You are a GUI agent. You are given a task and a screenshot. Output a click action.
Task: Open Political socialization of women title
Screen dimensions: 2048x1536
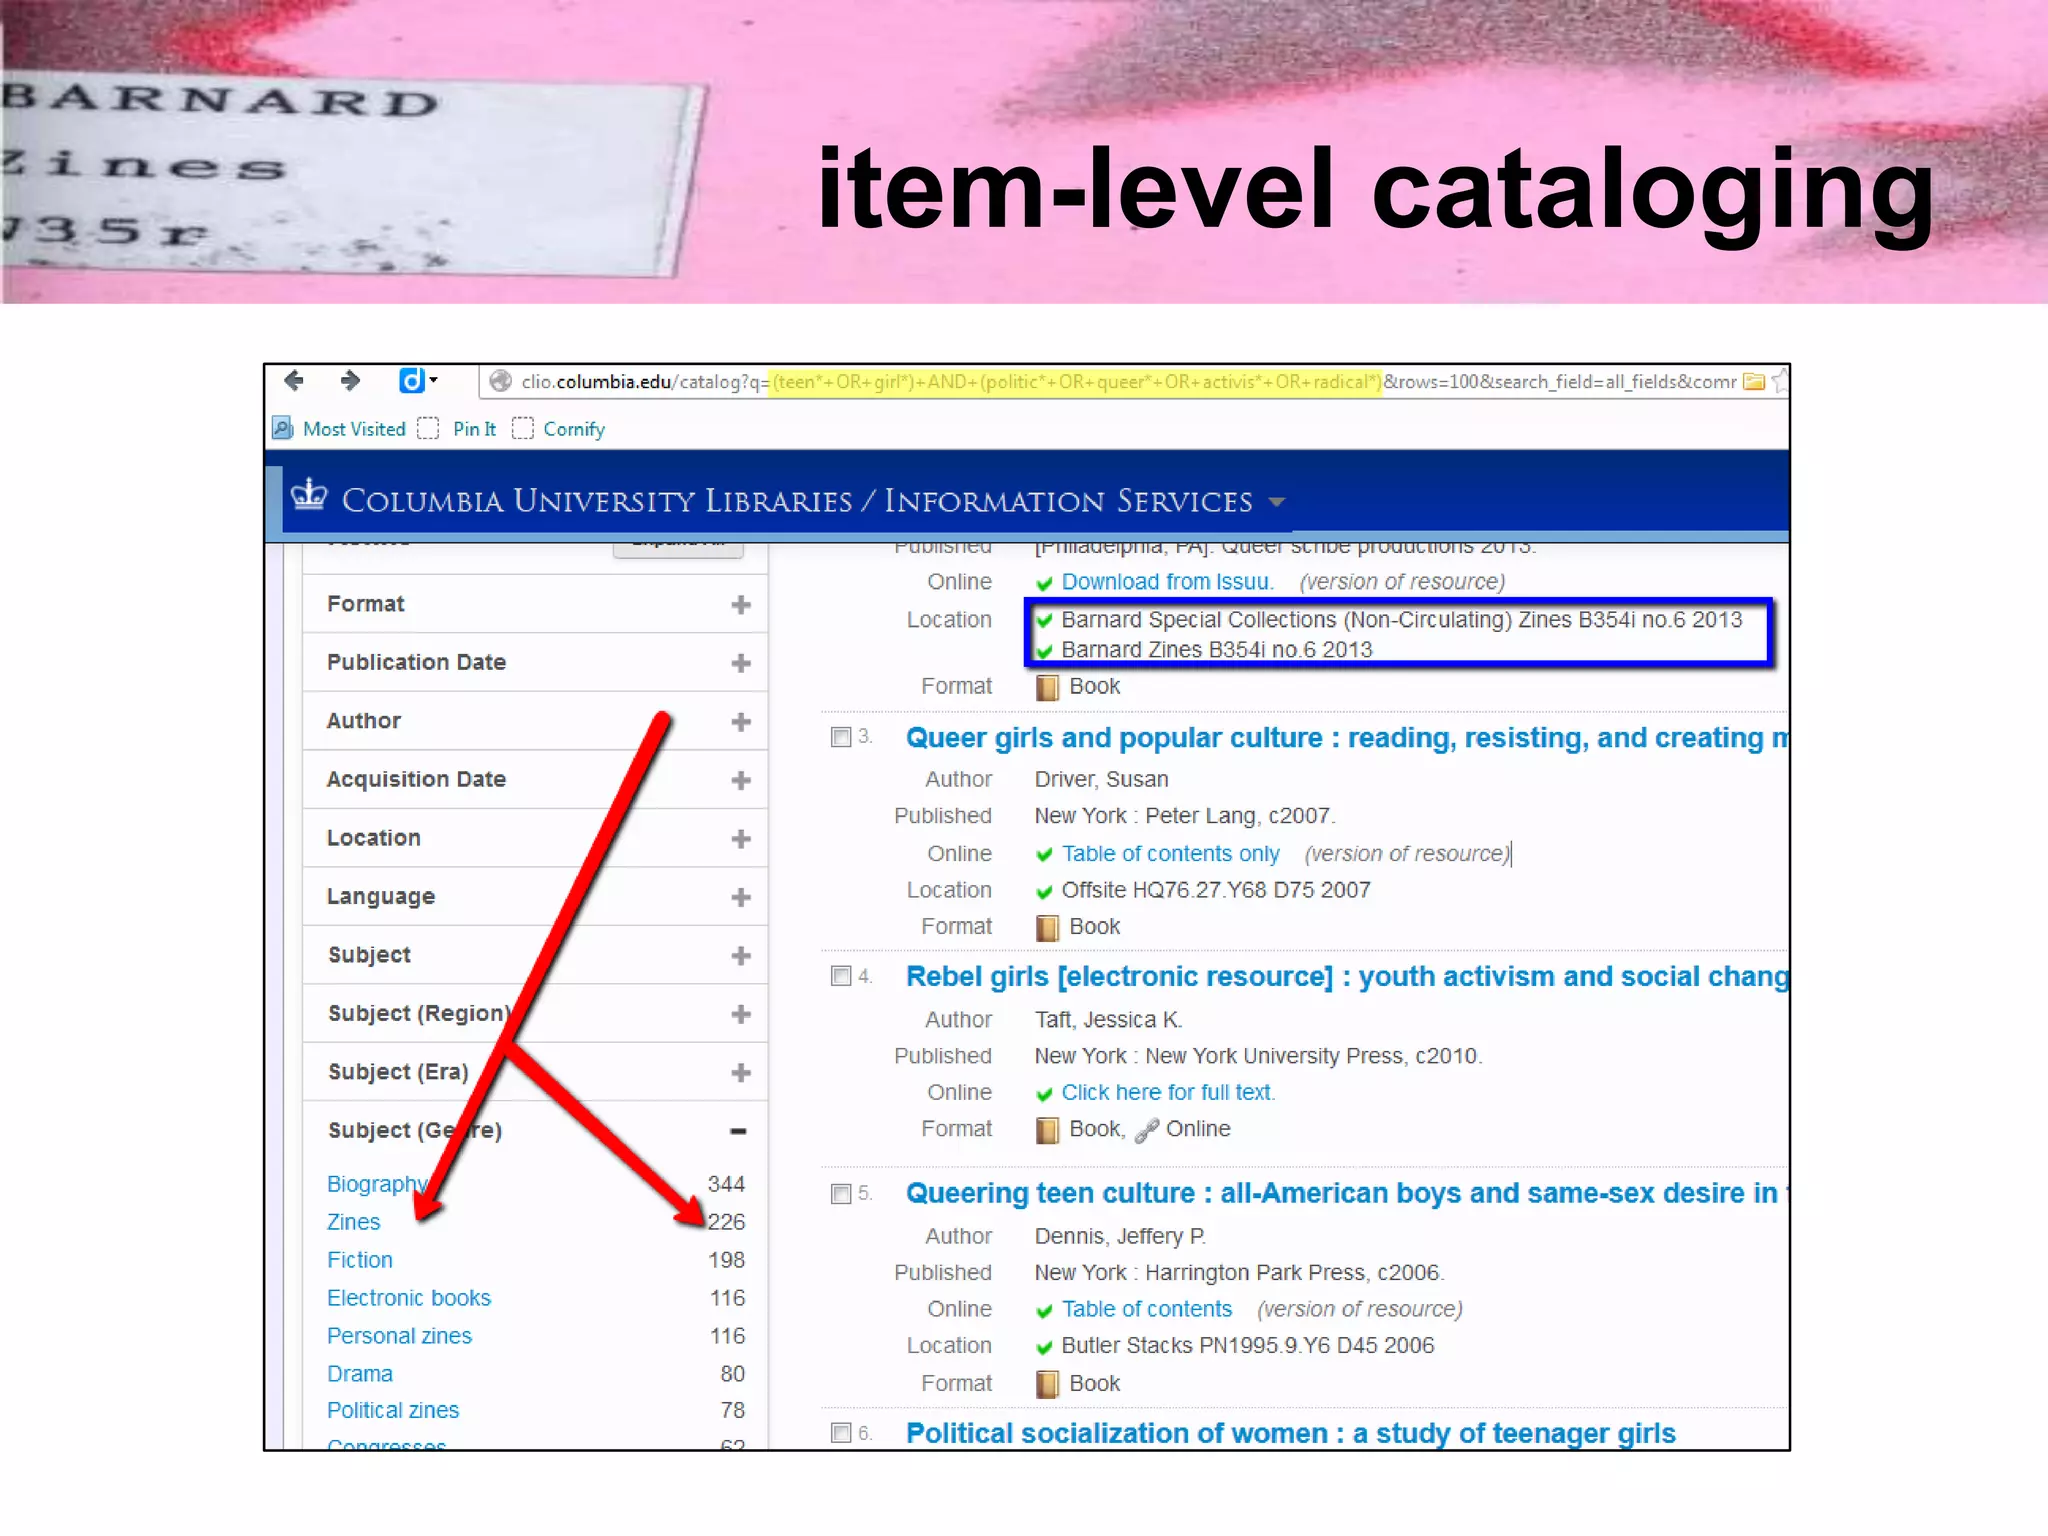(1290, 1434)
